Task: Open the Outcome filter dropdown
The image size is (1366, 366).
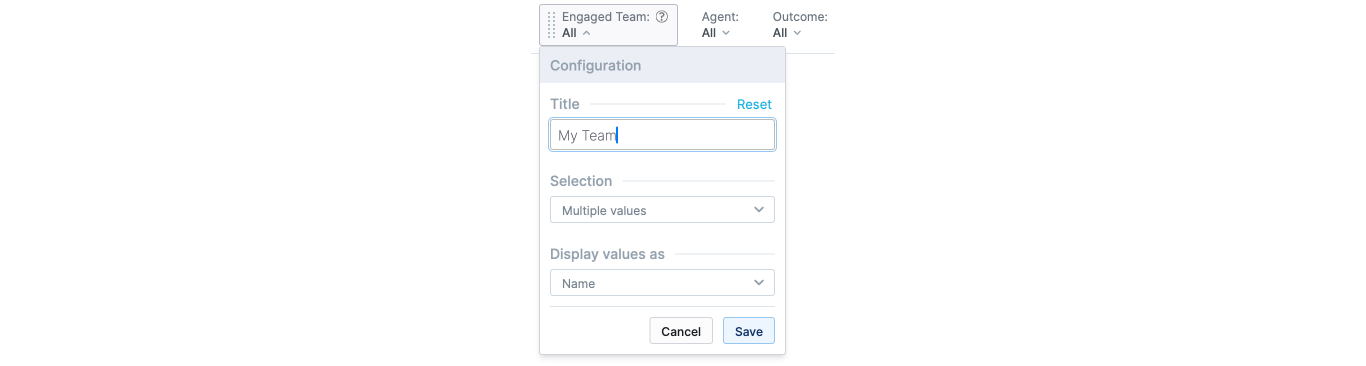Action: point(800,25)
